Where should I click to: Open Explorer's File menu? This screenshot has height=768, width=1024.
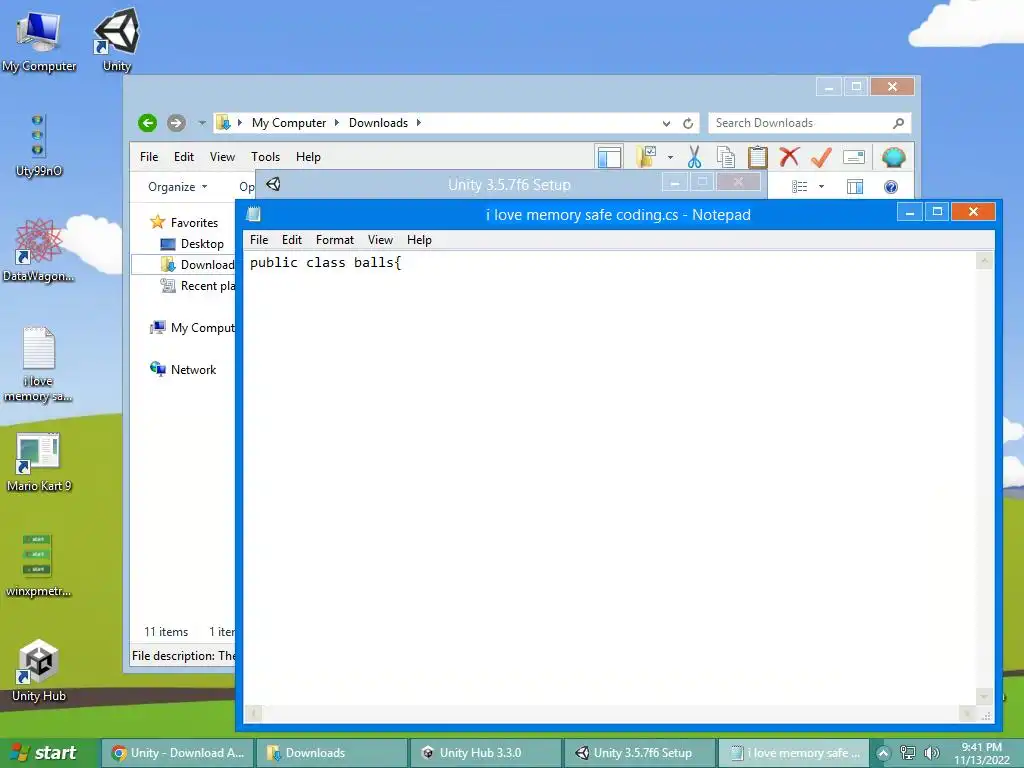pyautogui.click(x=149, y=157)
